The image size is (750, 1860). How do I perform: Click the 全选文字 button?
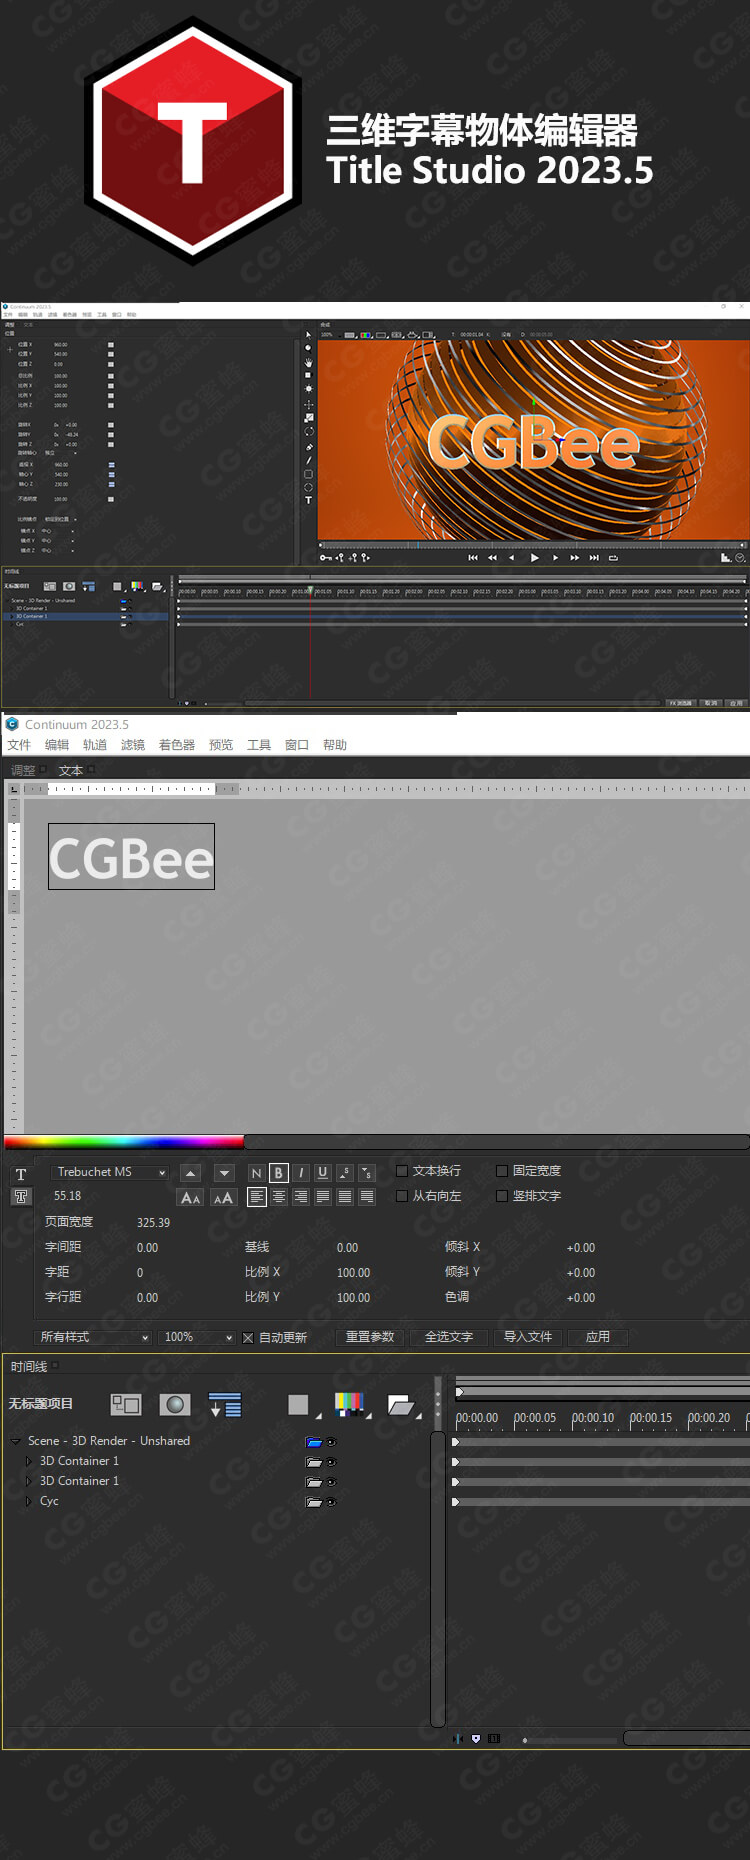coord(449,1337)
